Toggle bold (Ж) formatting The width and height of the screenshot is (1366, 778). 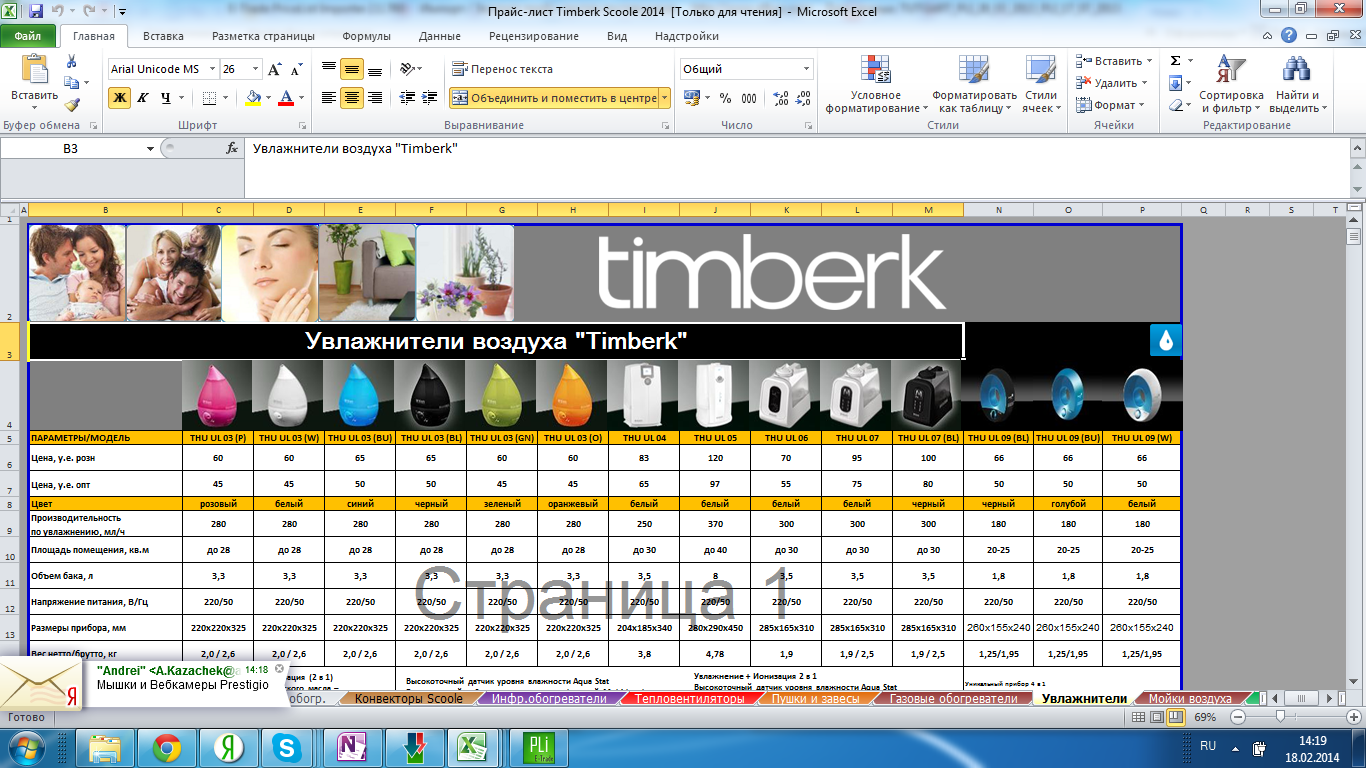point(120,98)
